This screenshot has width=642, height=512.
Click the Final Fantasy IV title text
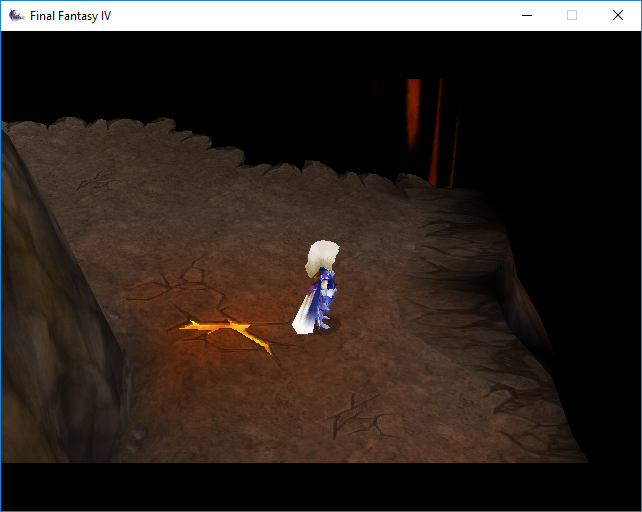click(70, 16)
